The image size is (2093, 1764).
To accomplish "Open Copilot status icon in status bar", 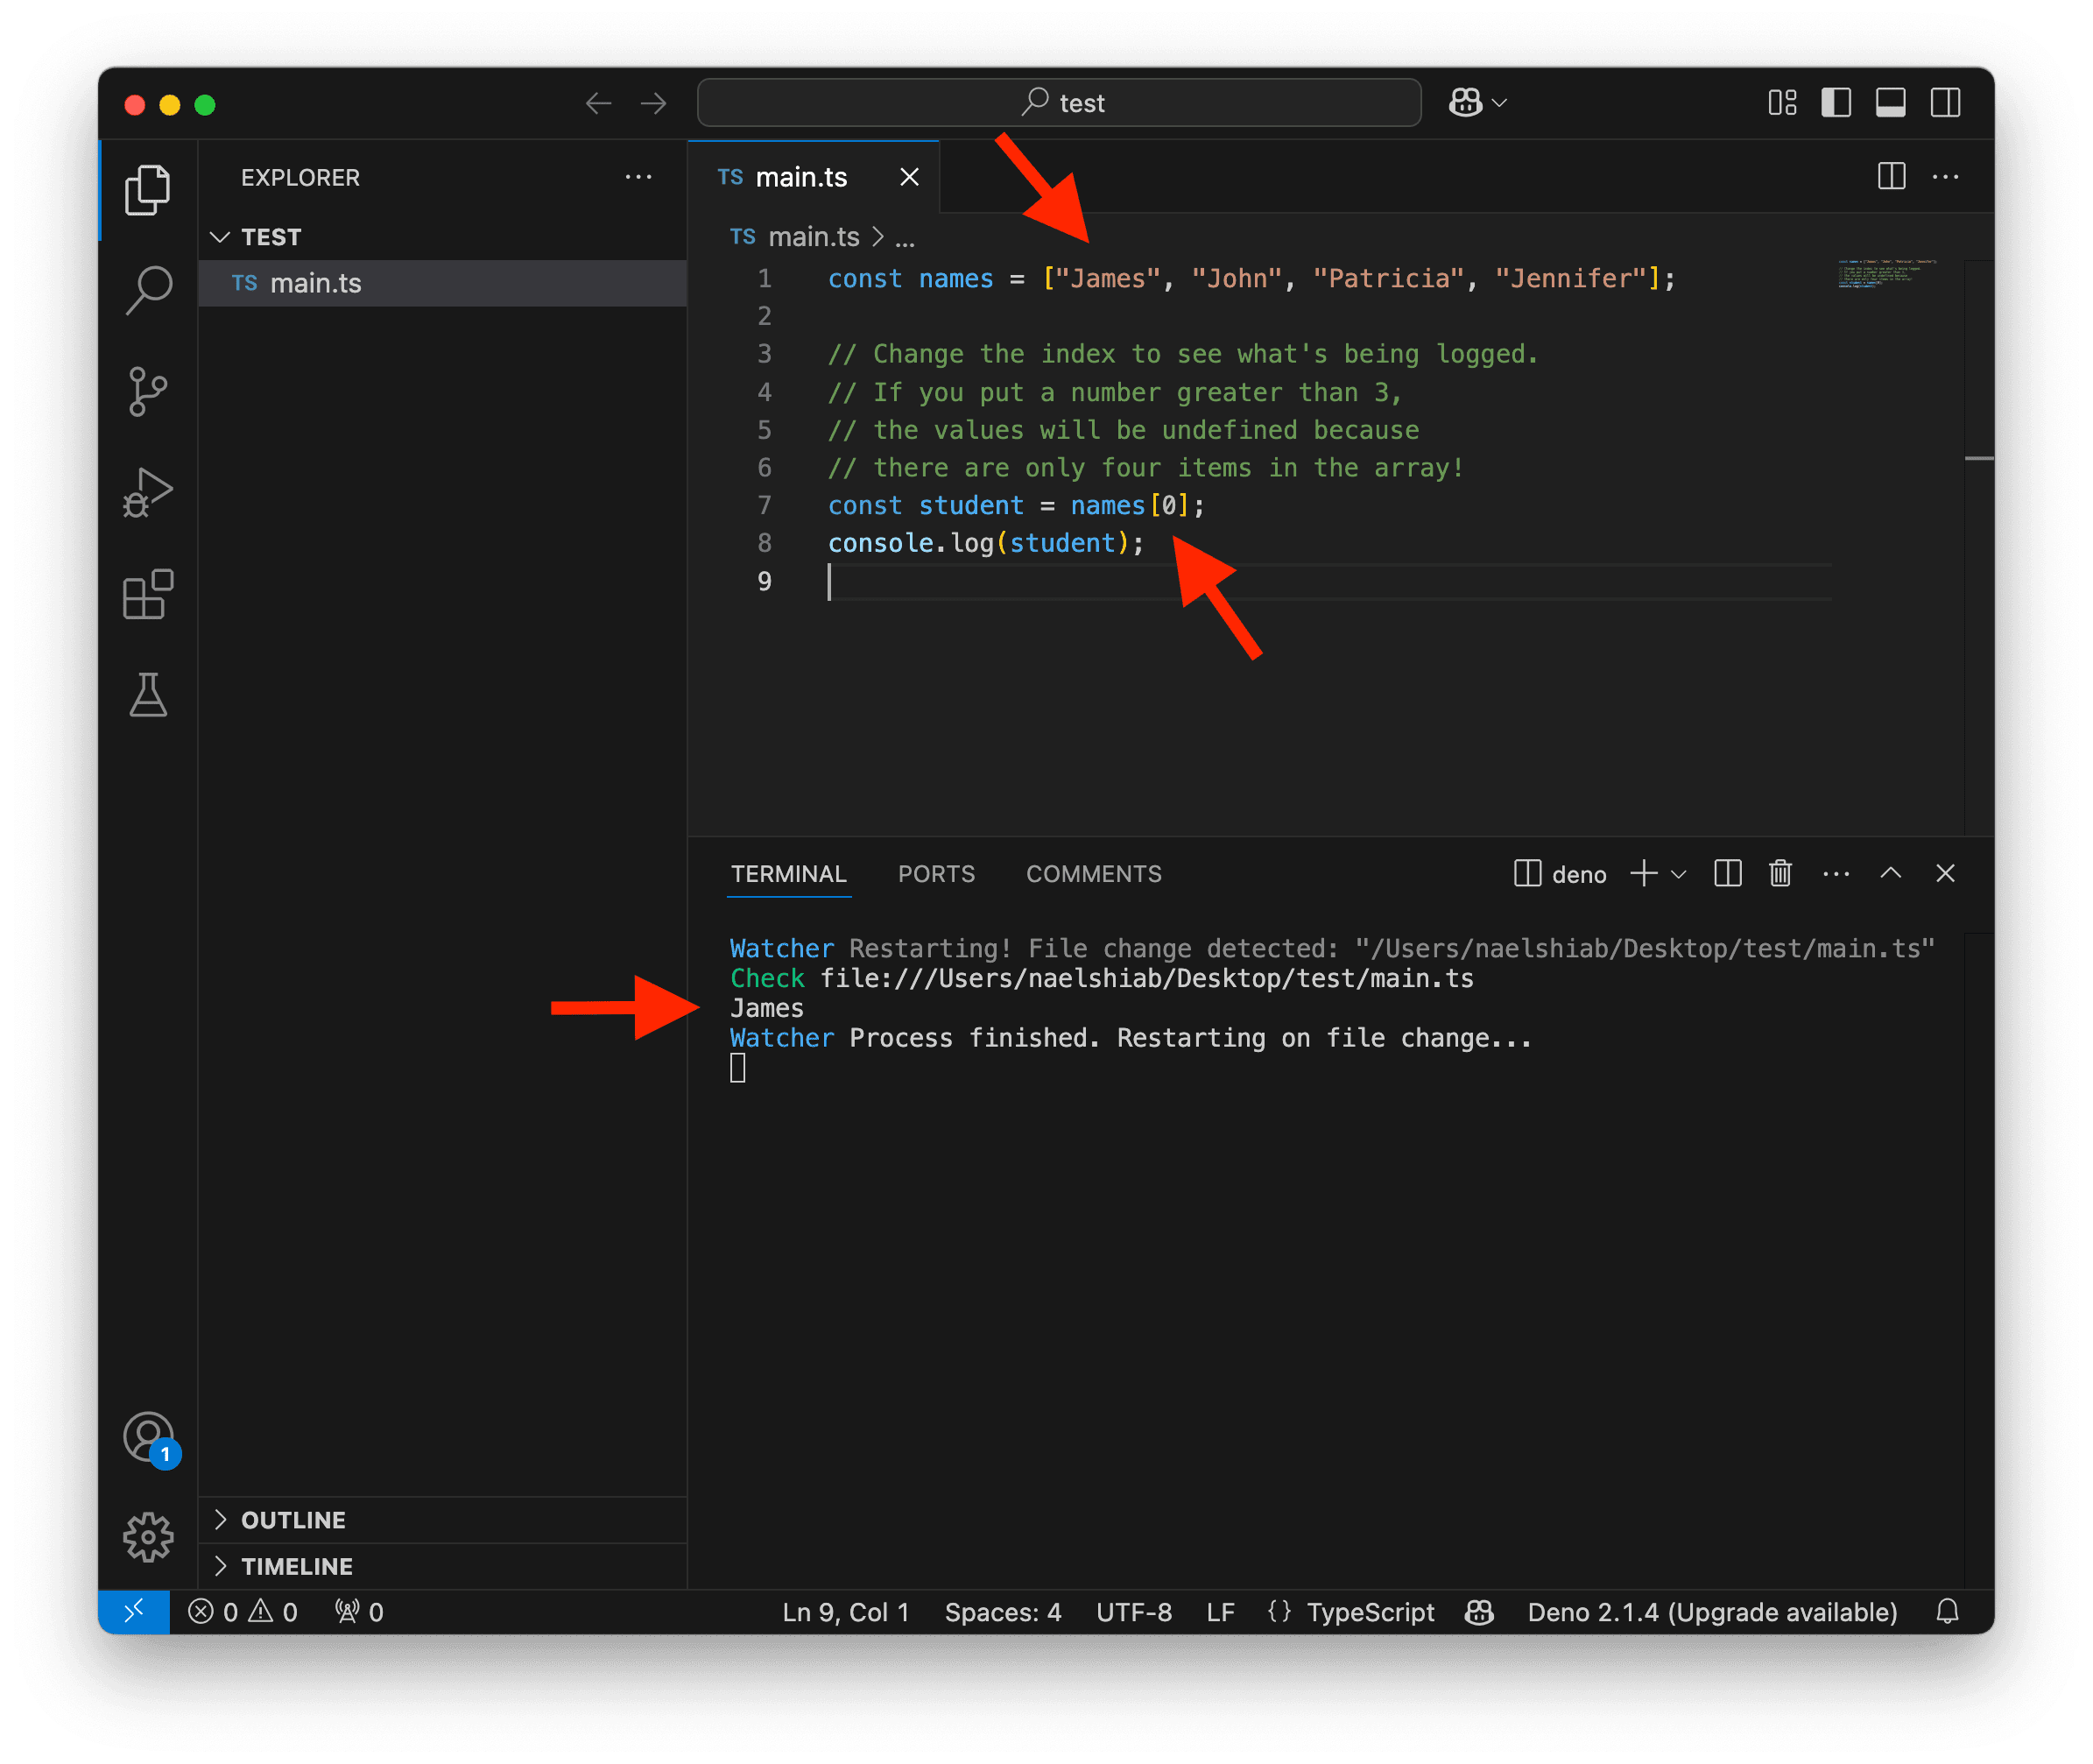I will [x=1479, y=1611].
